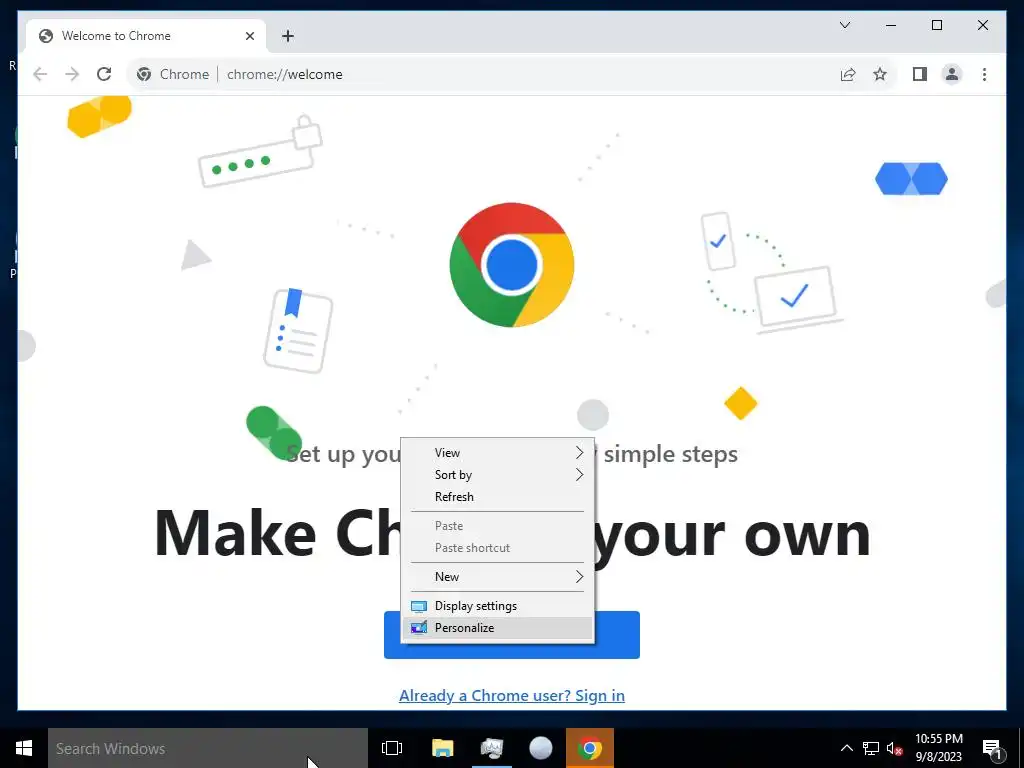Share this page via share icon

click(x=848, y=74)
